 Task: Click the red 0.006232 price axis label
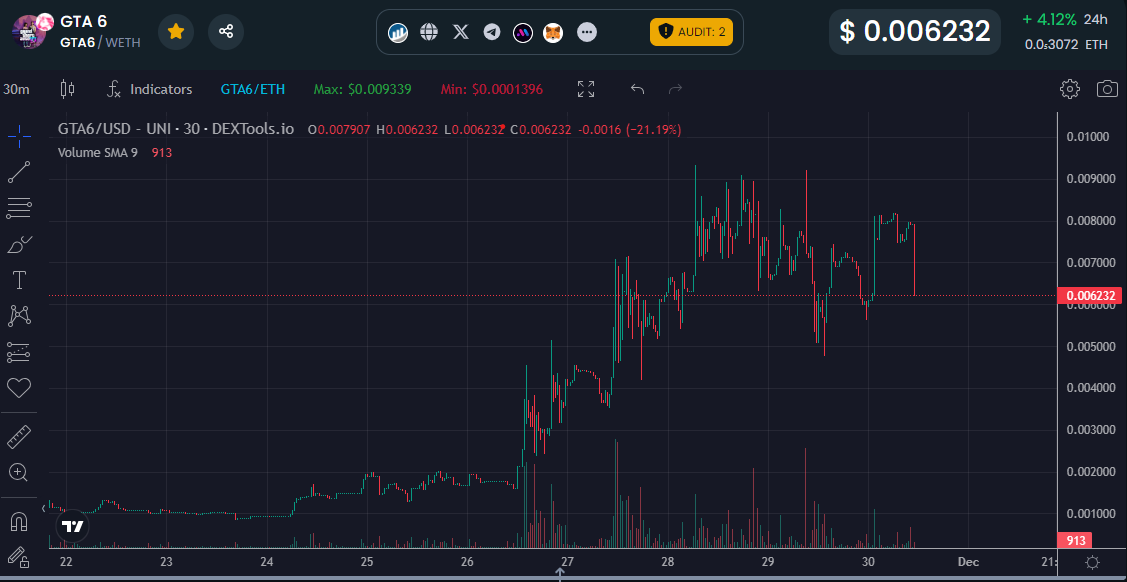coord(1091,295)
